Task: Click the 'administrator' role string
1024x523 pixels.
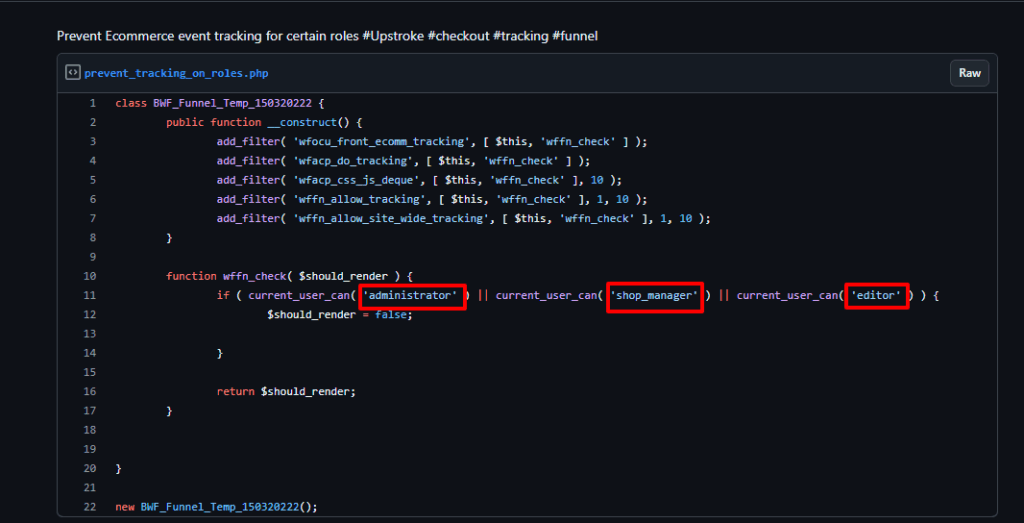Action: point(410,296)
